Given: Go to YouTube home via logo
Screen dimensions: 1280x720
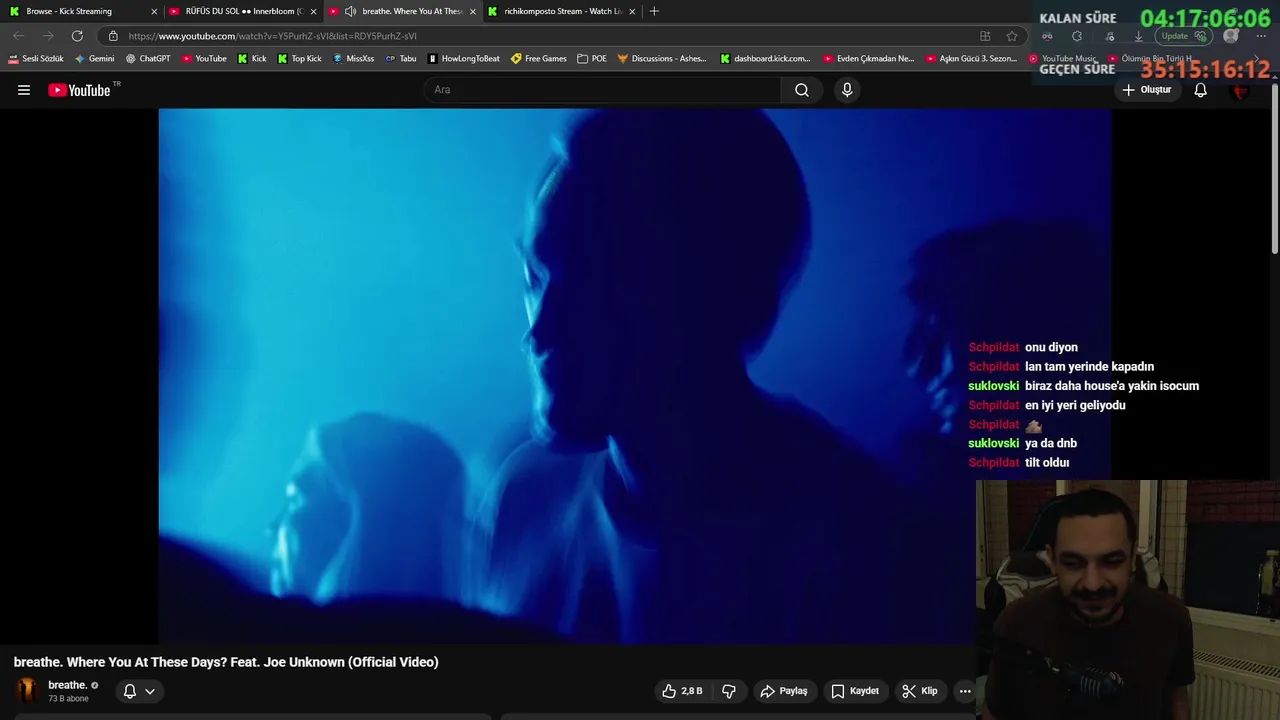Looking at the screenshot, I should click(x=79, y=90).
